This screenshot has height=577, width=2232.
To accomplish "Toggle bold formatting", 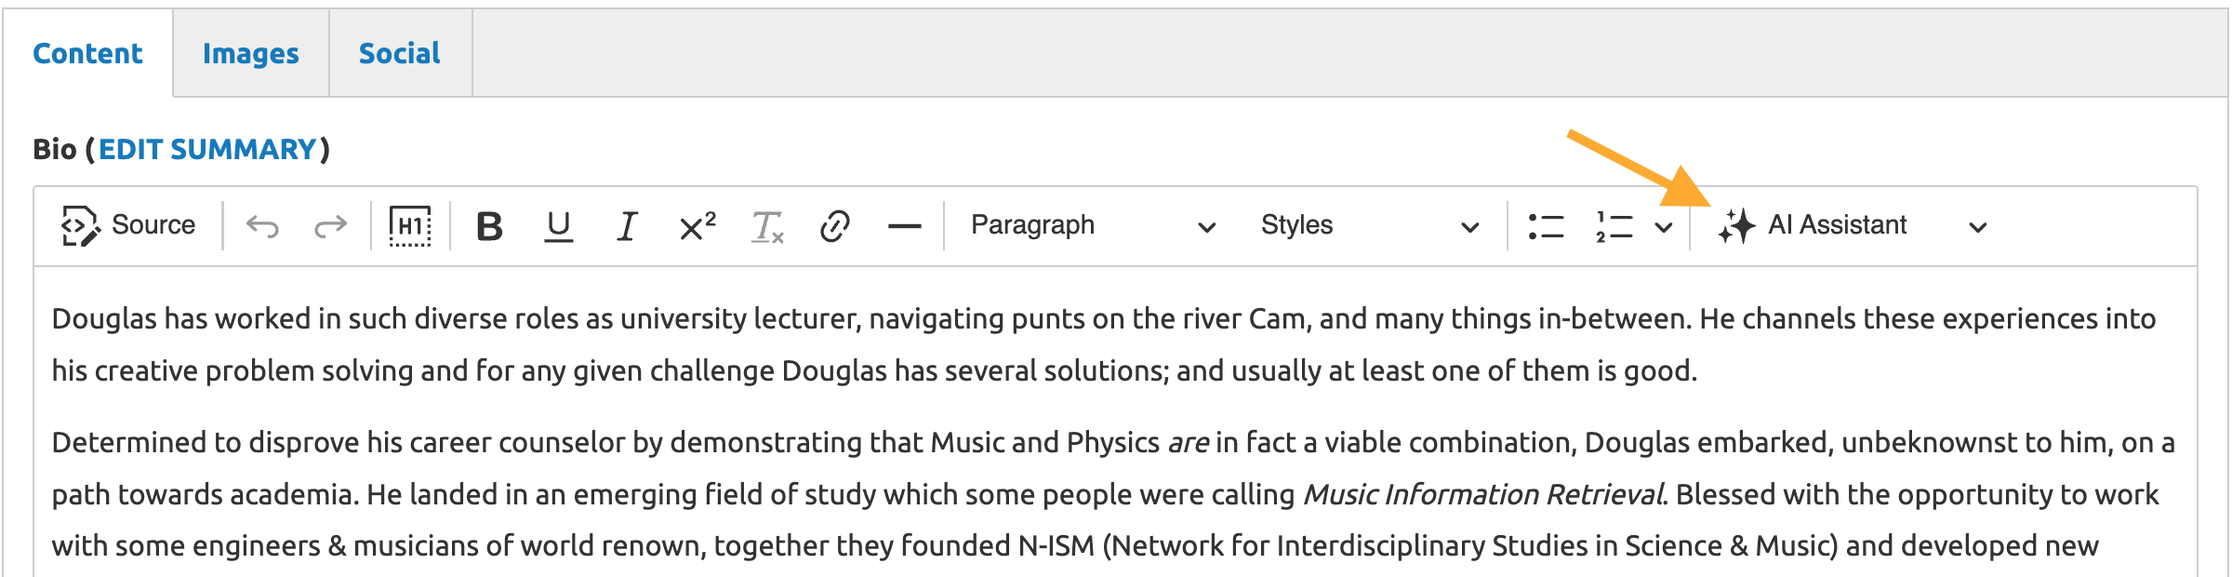I will pyautogui.click(x=489, y=227).
